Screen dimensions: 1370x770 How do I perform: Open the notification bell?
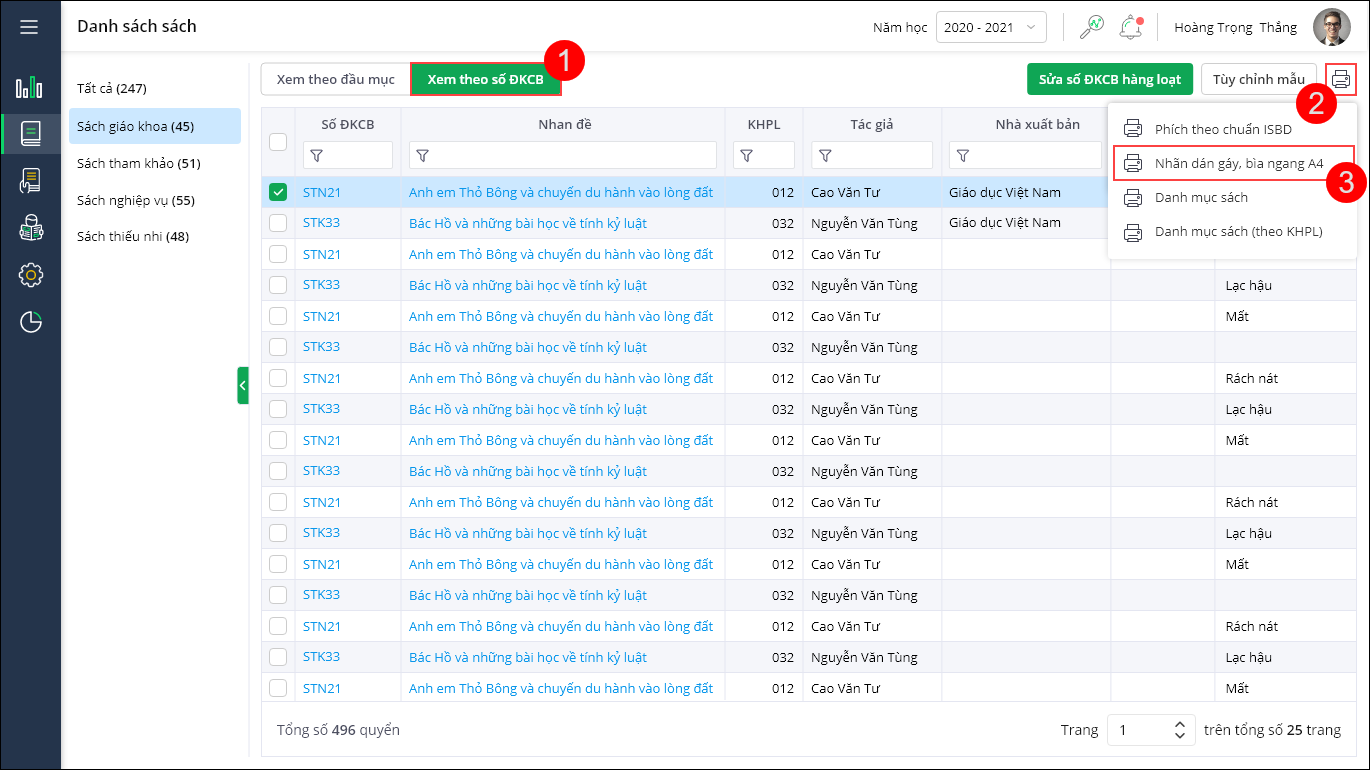click(x=1131, y=27)
